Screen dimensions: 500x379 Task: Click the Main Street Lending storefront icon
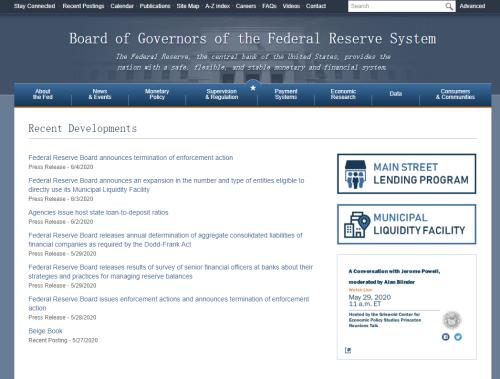pos(355,174)
